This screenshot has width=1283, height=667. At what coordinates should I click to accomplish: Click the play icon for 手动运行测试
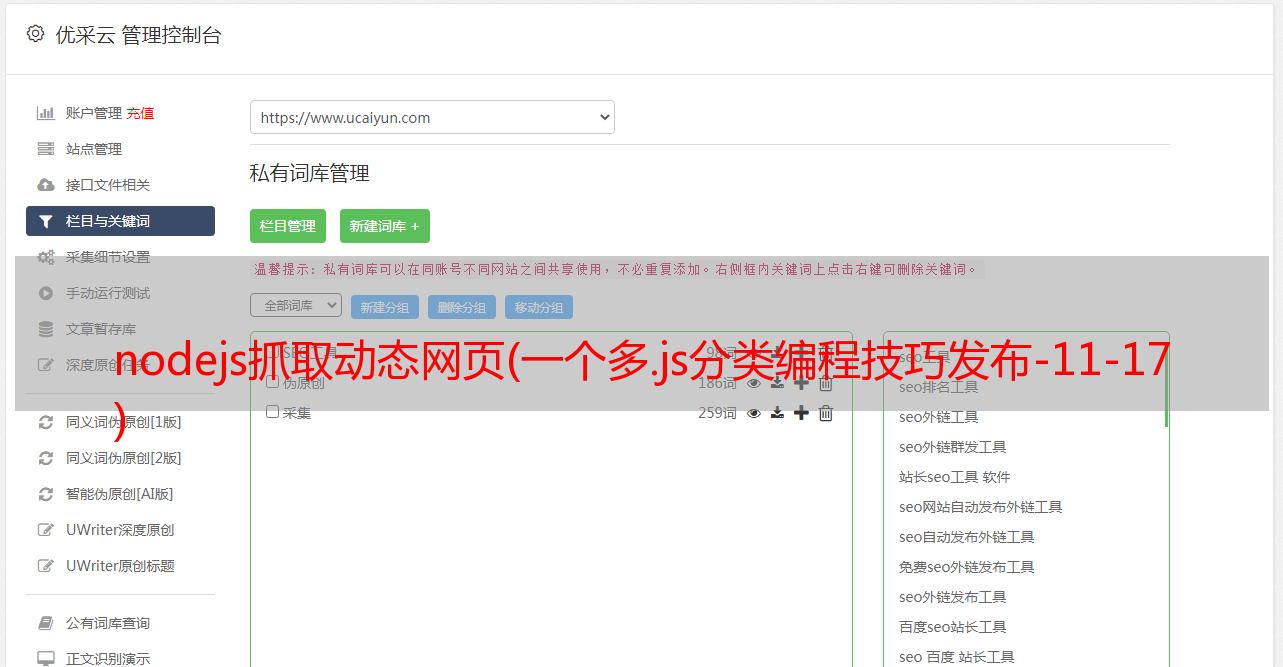click(46, 293)
